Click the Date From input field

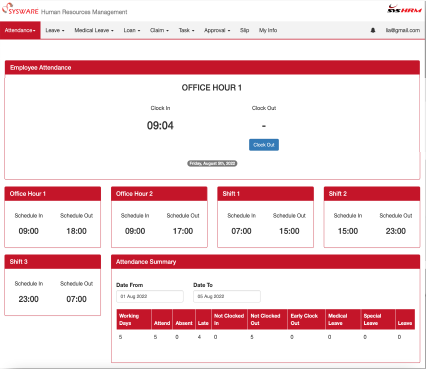150,296
